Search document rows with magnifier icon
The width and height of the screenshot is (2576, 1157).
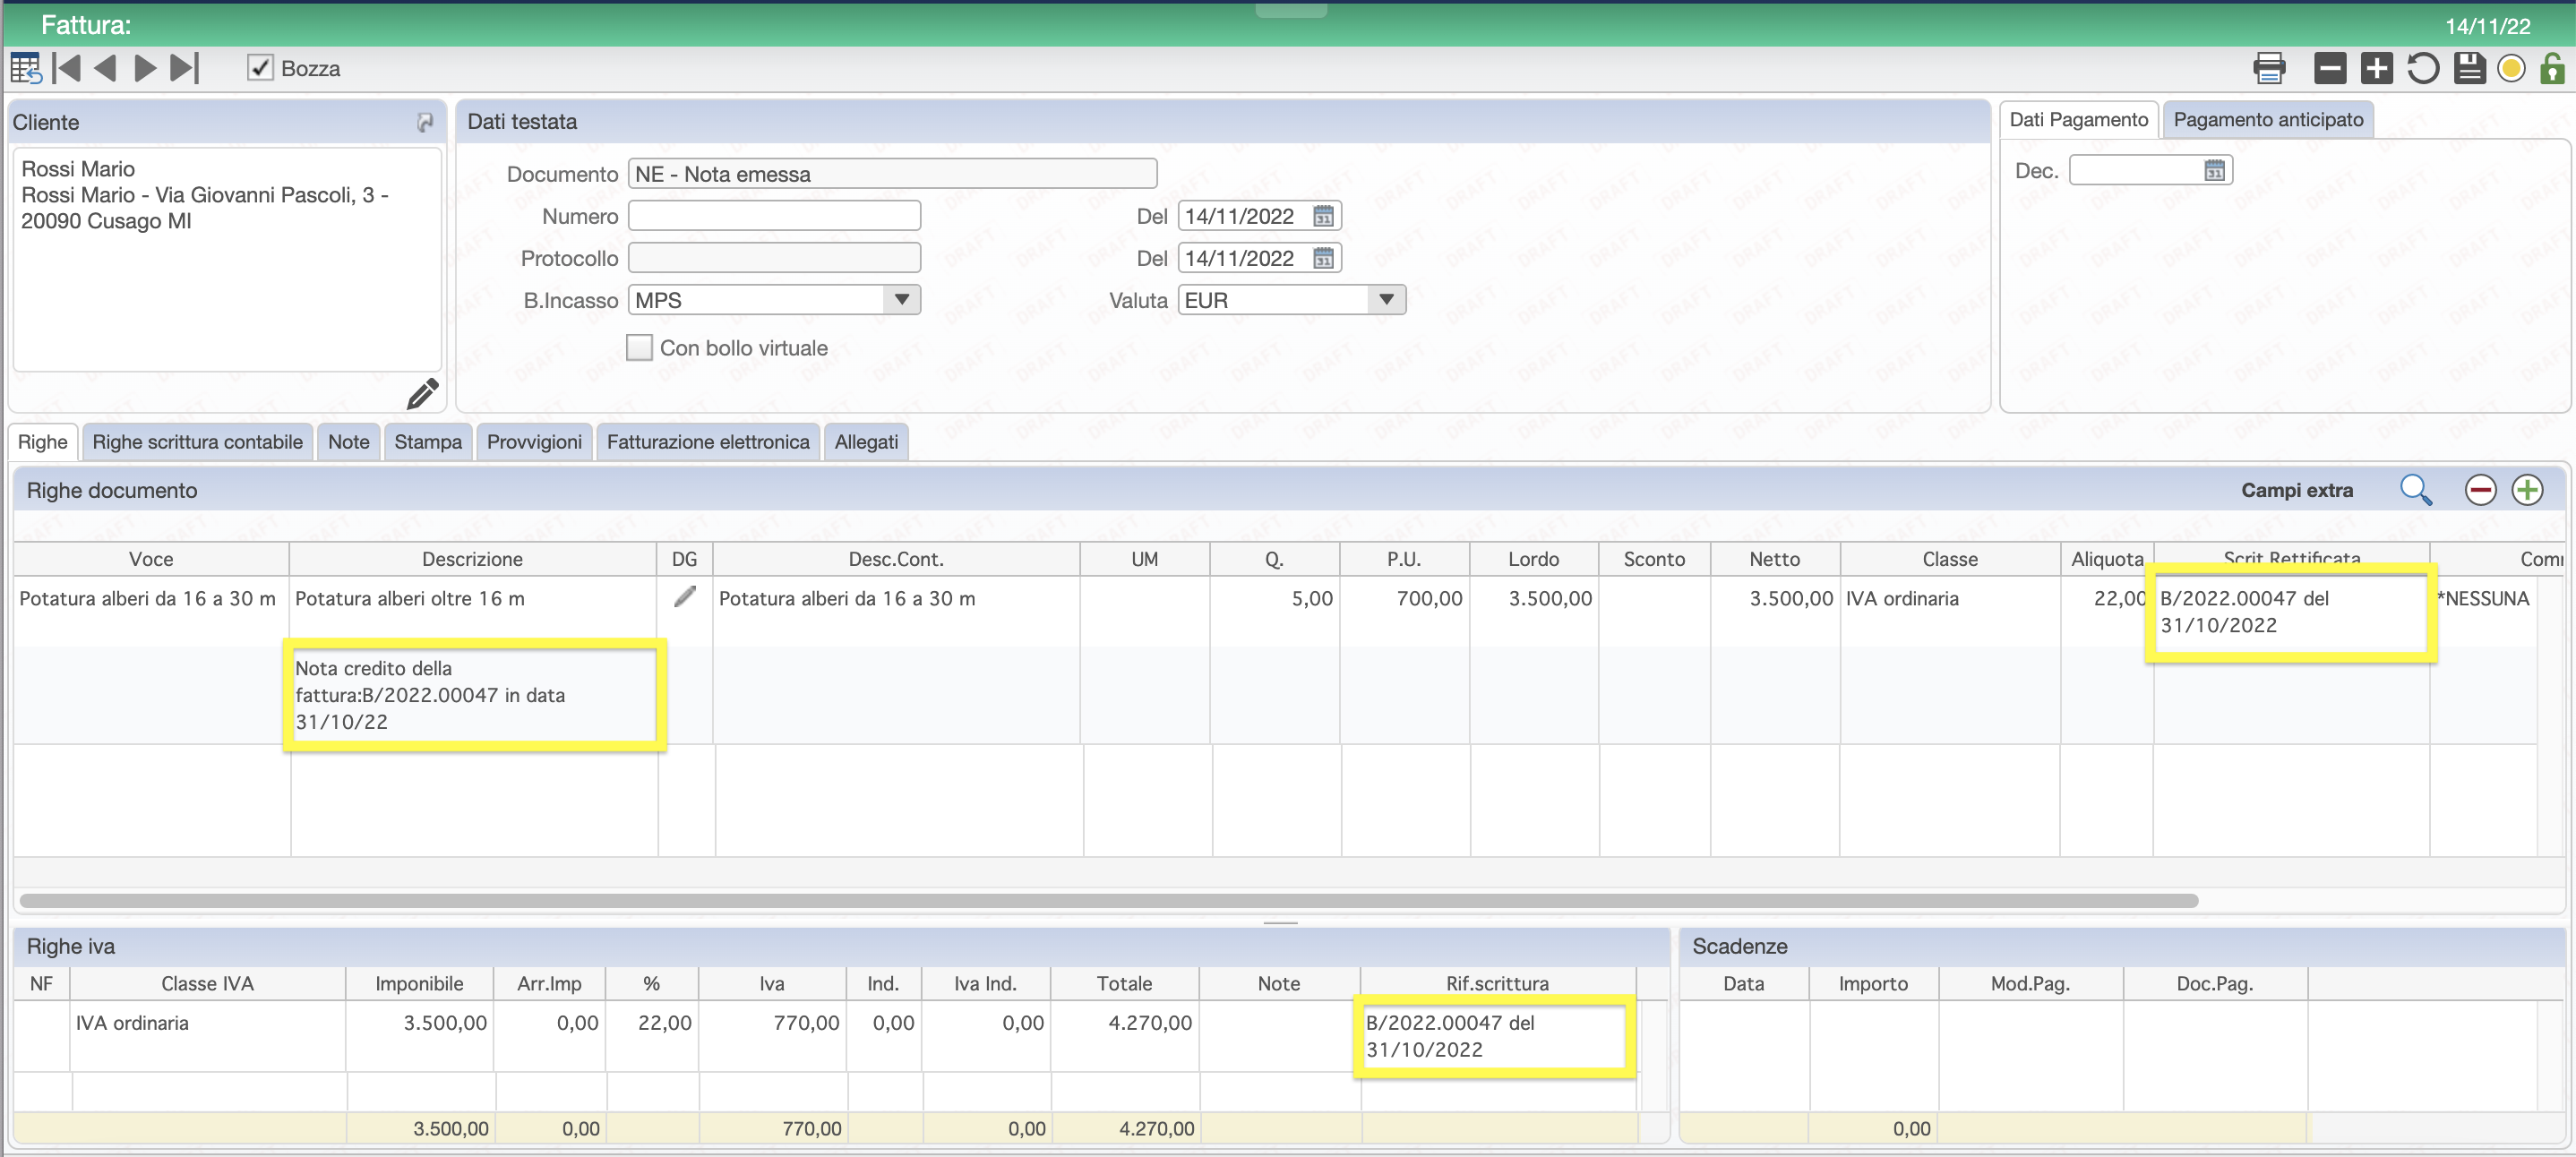point(2416,490)
